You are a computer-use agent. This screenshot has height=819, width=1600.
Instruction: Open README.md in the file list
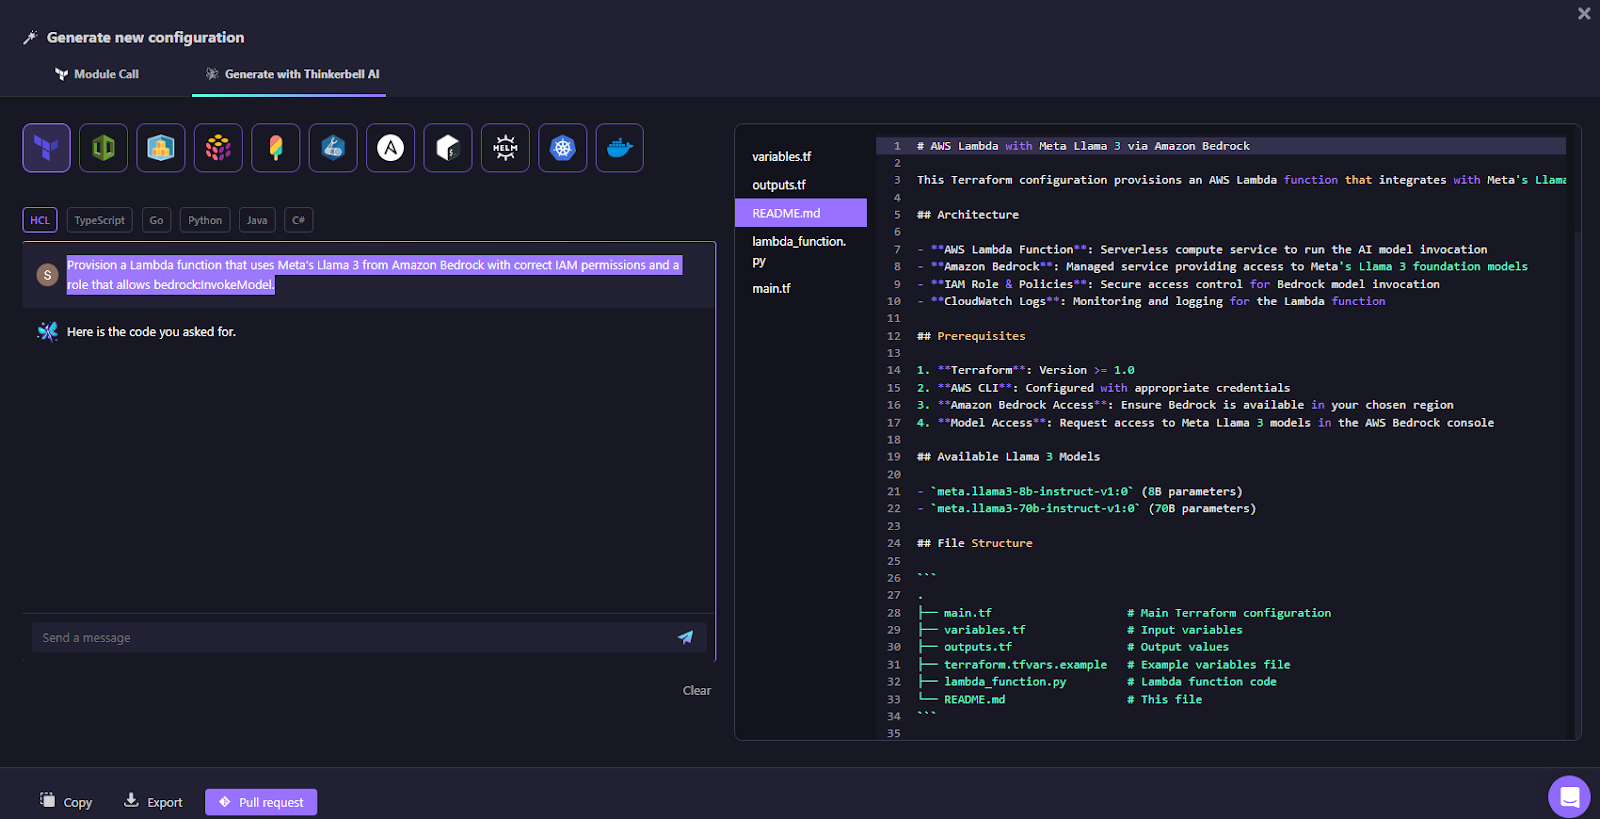801,213
